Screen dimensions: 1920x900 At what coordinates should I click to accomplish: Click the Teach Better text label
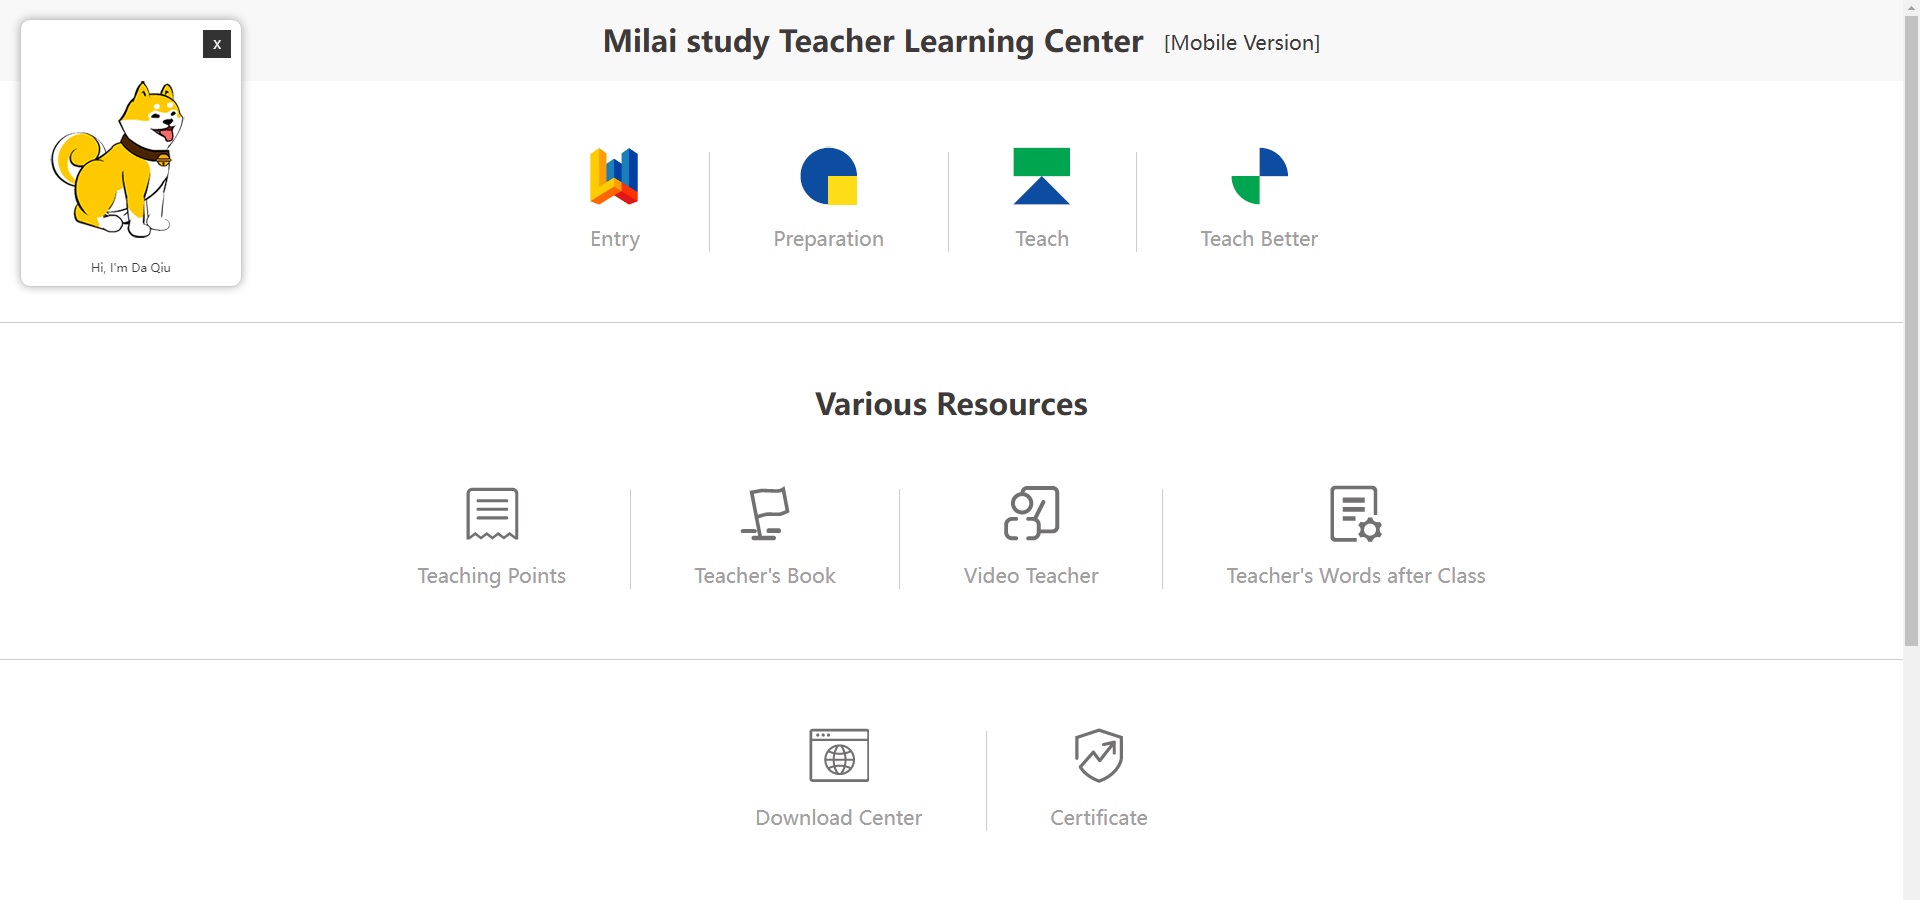pos(1259,239)
